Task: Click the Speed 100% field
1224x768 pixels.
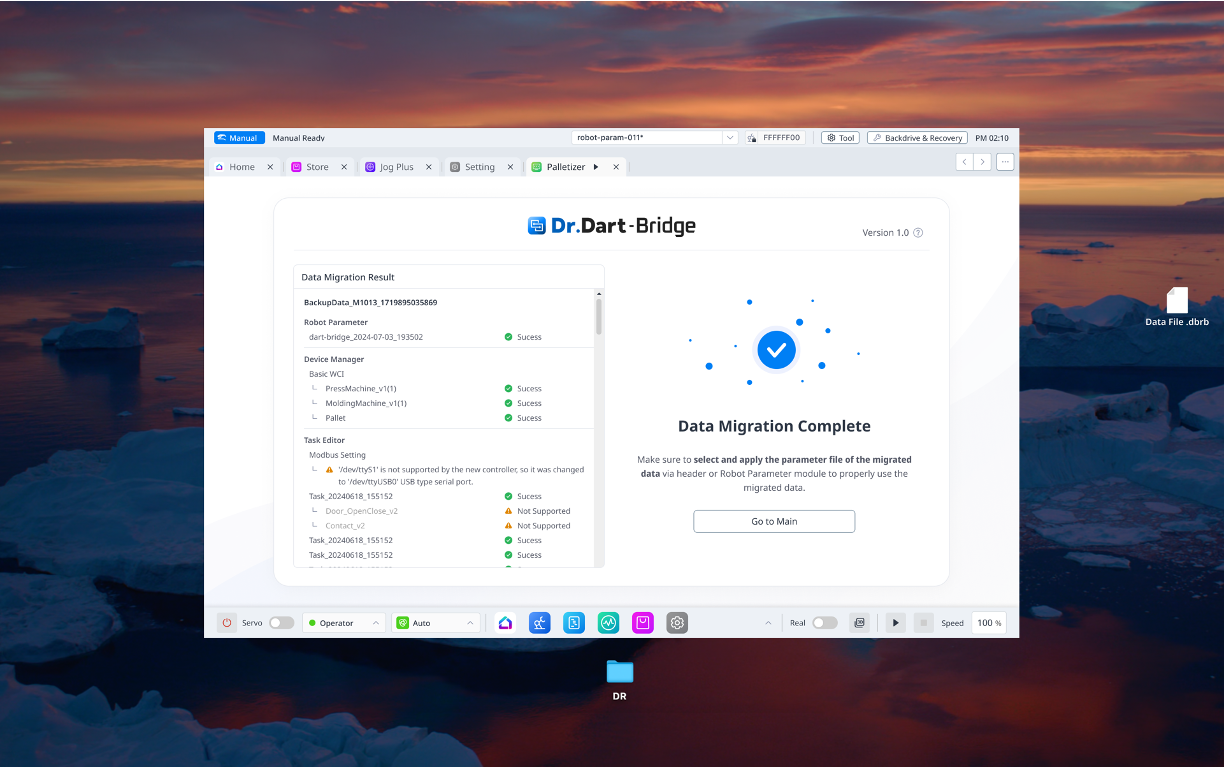Action: (988, 623)
